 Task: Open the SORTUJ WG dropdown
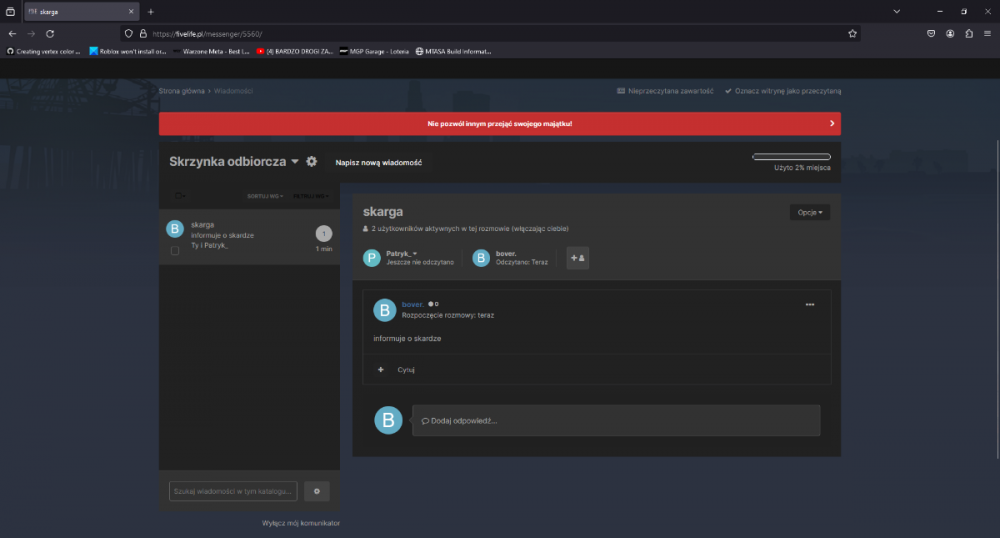tap(265, 196)
